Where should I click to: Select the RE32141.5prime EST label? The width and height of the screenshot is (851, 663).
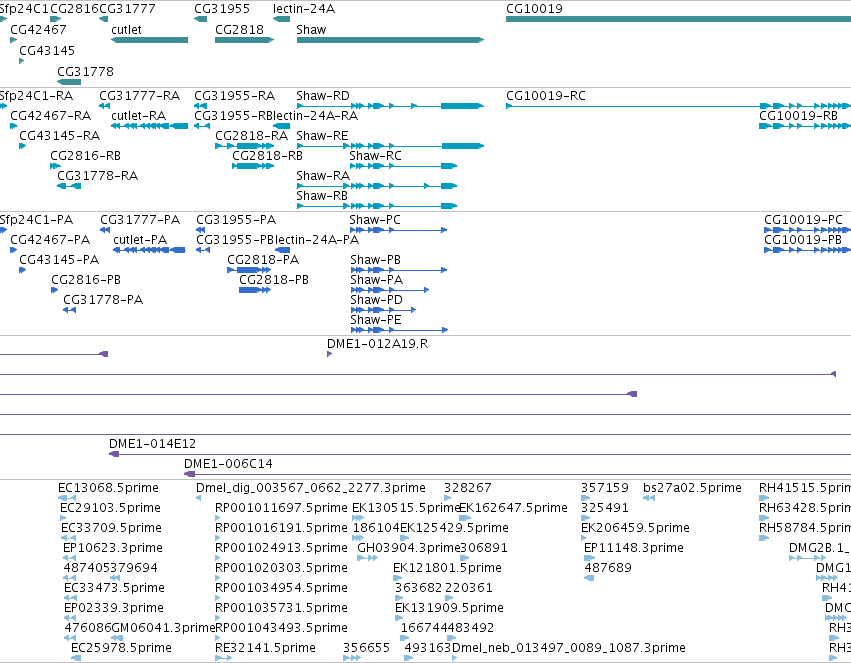tap(265, 648)
